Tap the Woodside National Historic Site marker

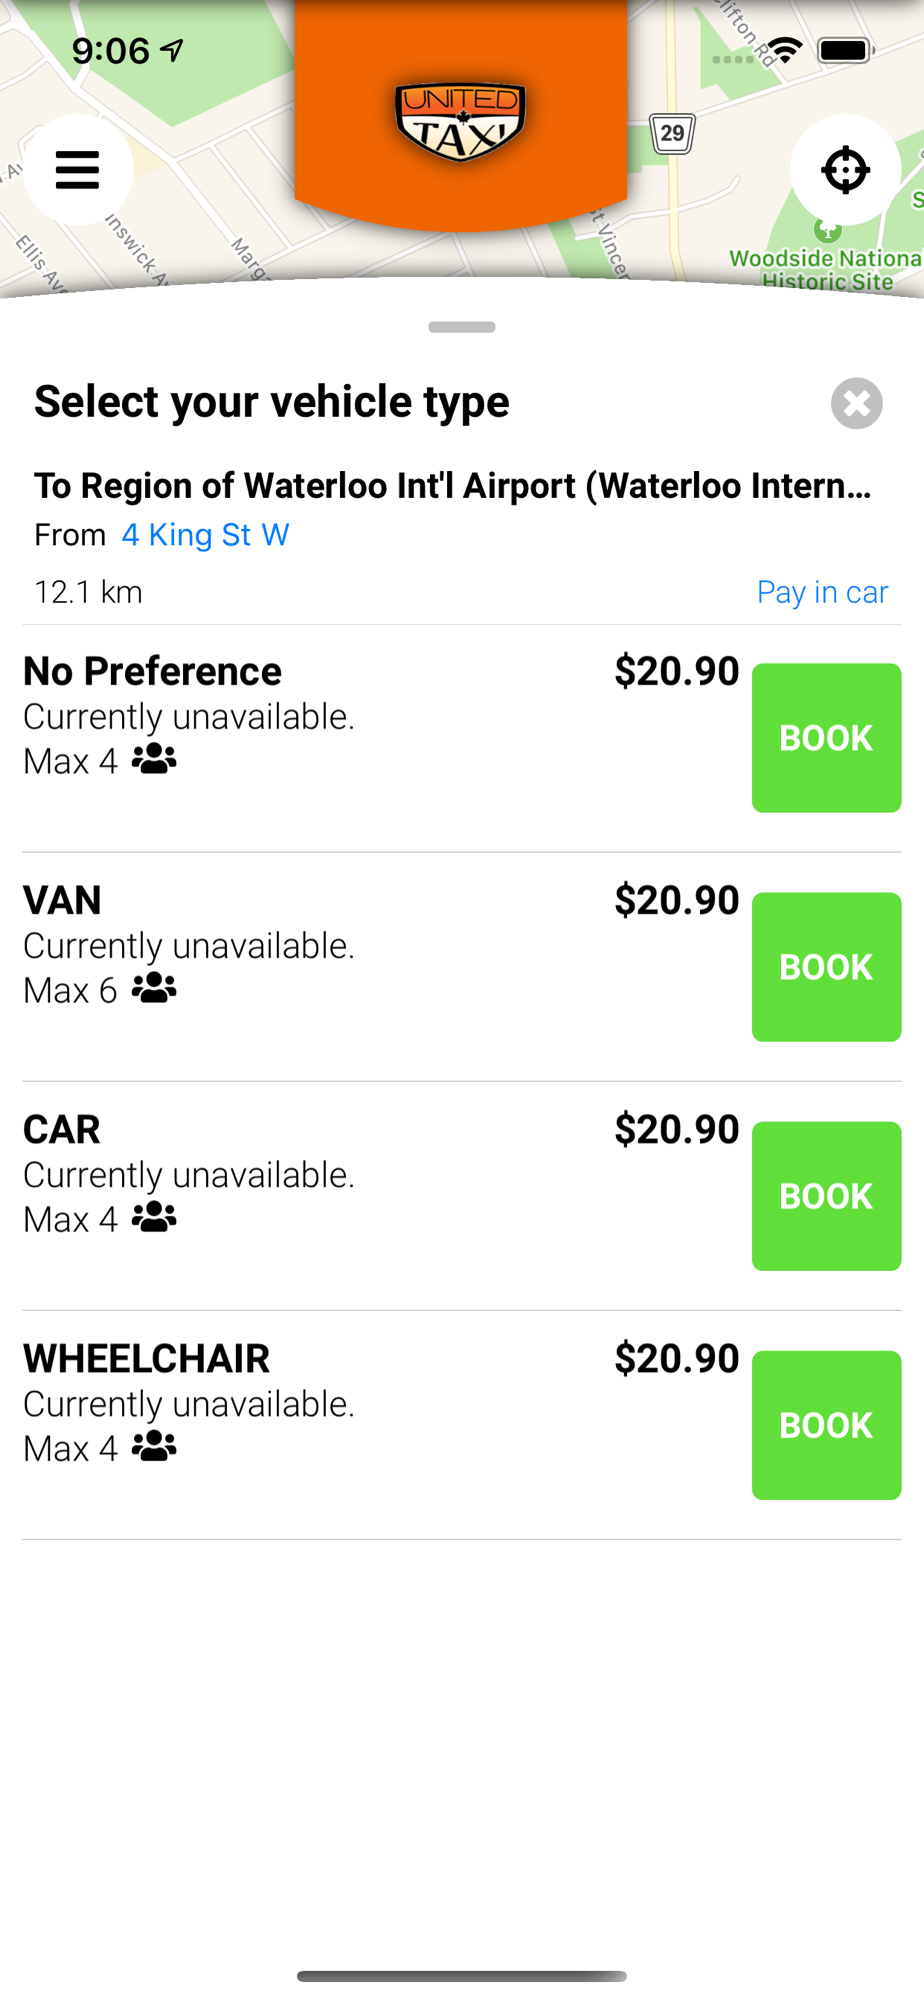point(827,232)
